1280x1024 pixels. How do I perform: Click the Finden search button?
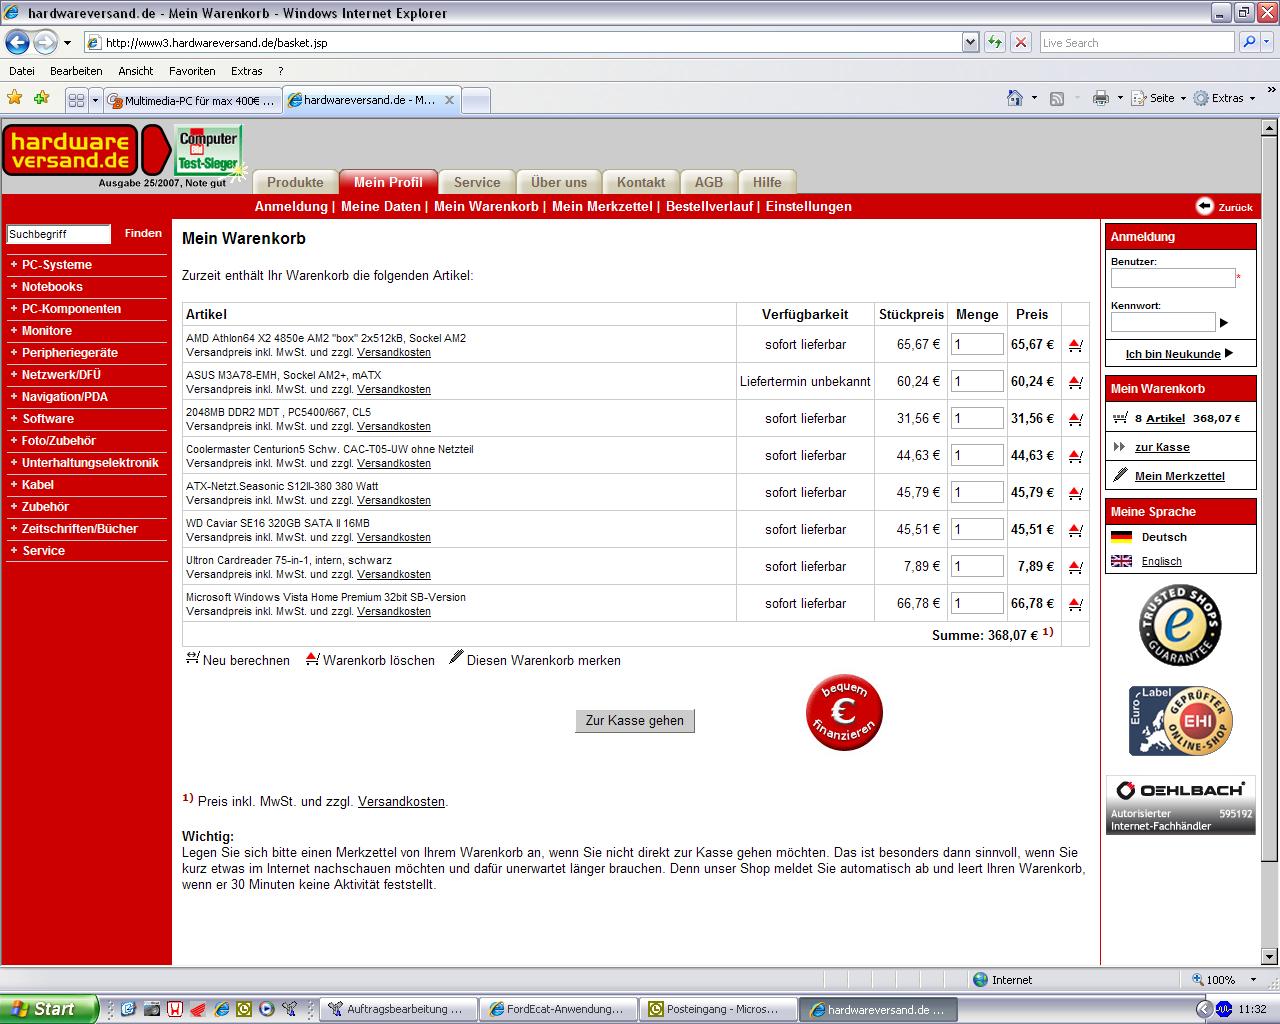point(143,233)
